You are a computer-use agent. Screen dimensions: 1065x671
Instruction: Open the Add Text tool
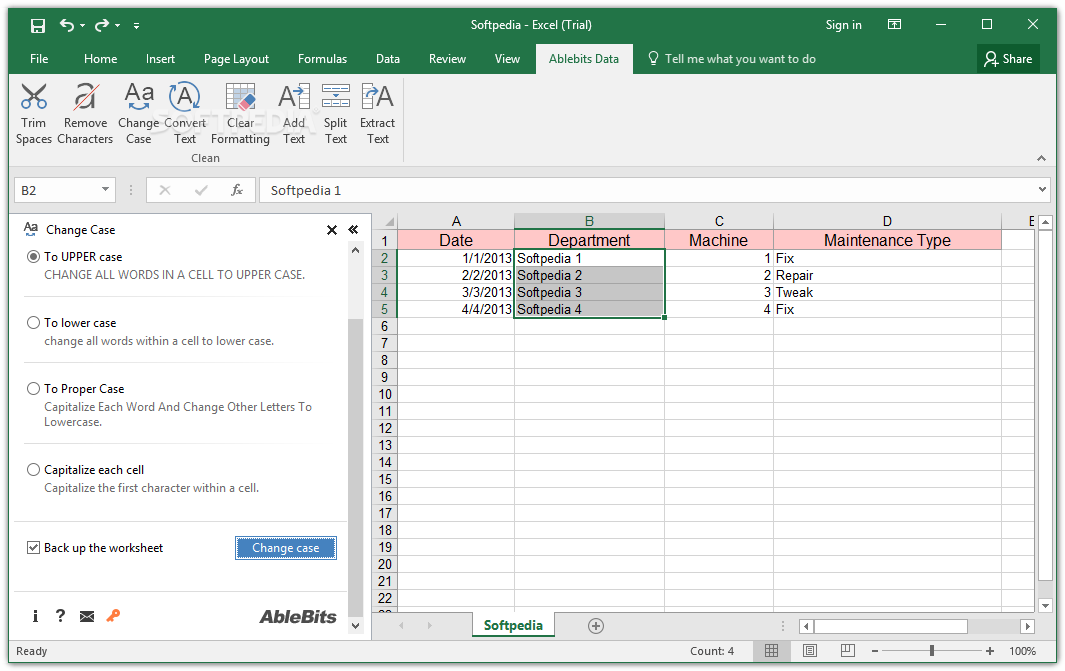coord(294,113)
